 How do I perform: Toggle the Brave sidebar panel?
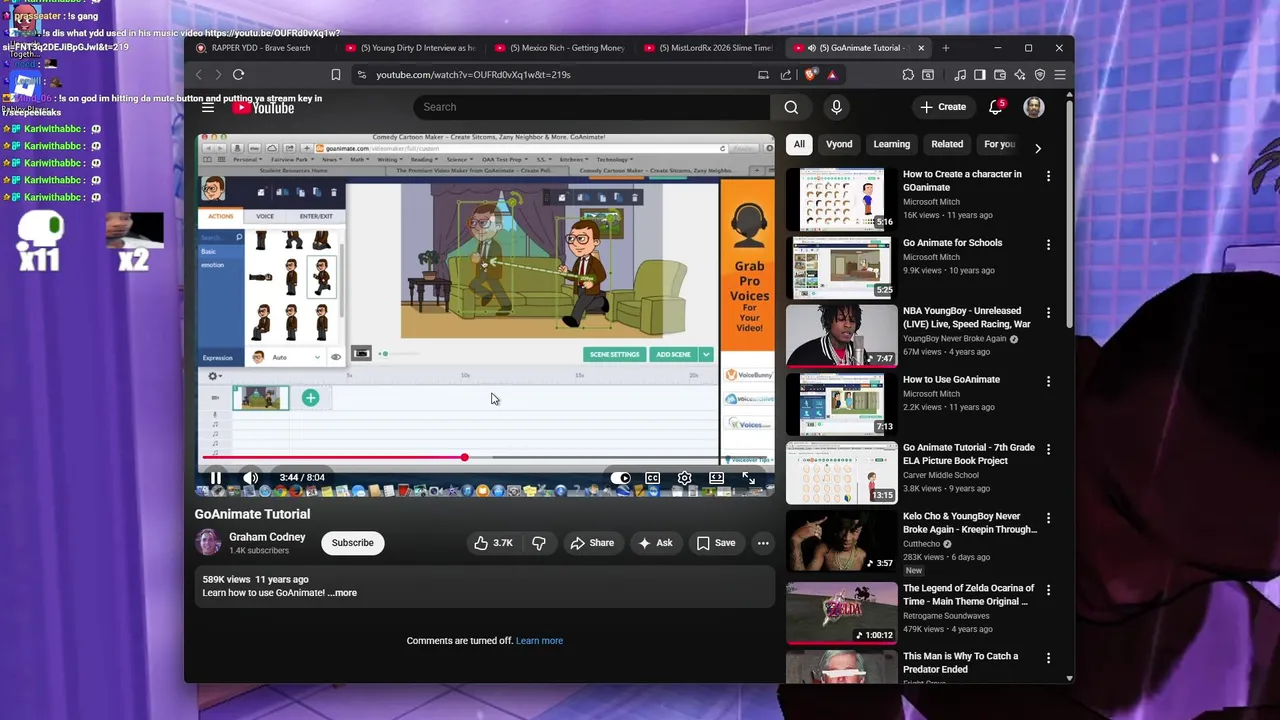point(980,75)
